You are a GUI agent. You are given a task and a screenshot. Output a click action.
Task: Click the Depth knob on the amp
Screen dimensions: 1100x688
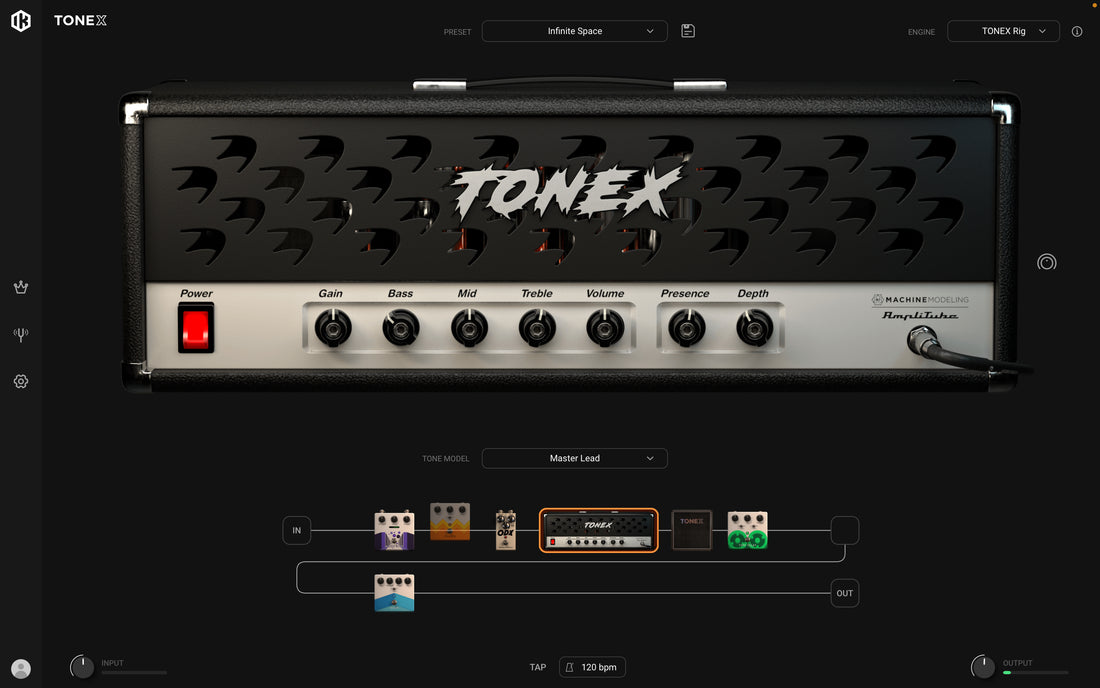754,328
